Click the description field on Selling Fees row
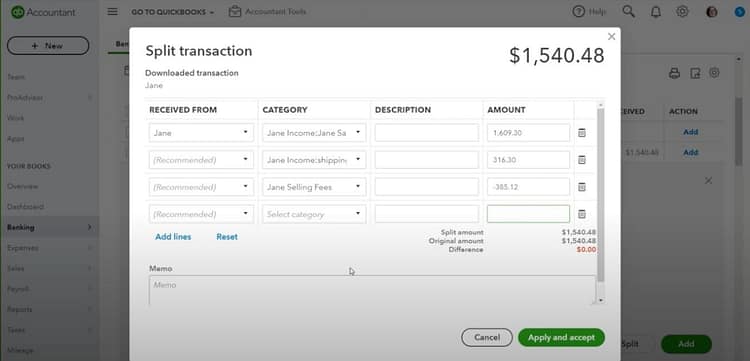750x361 pixels. click(x=427, y=187)
